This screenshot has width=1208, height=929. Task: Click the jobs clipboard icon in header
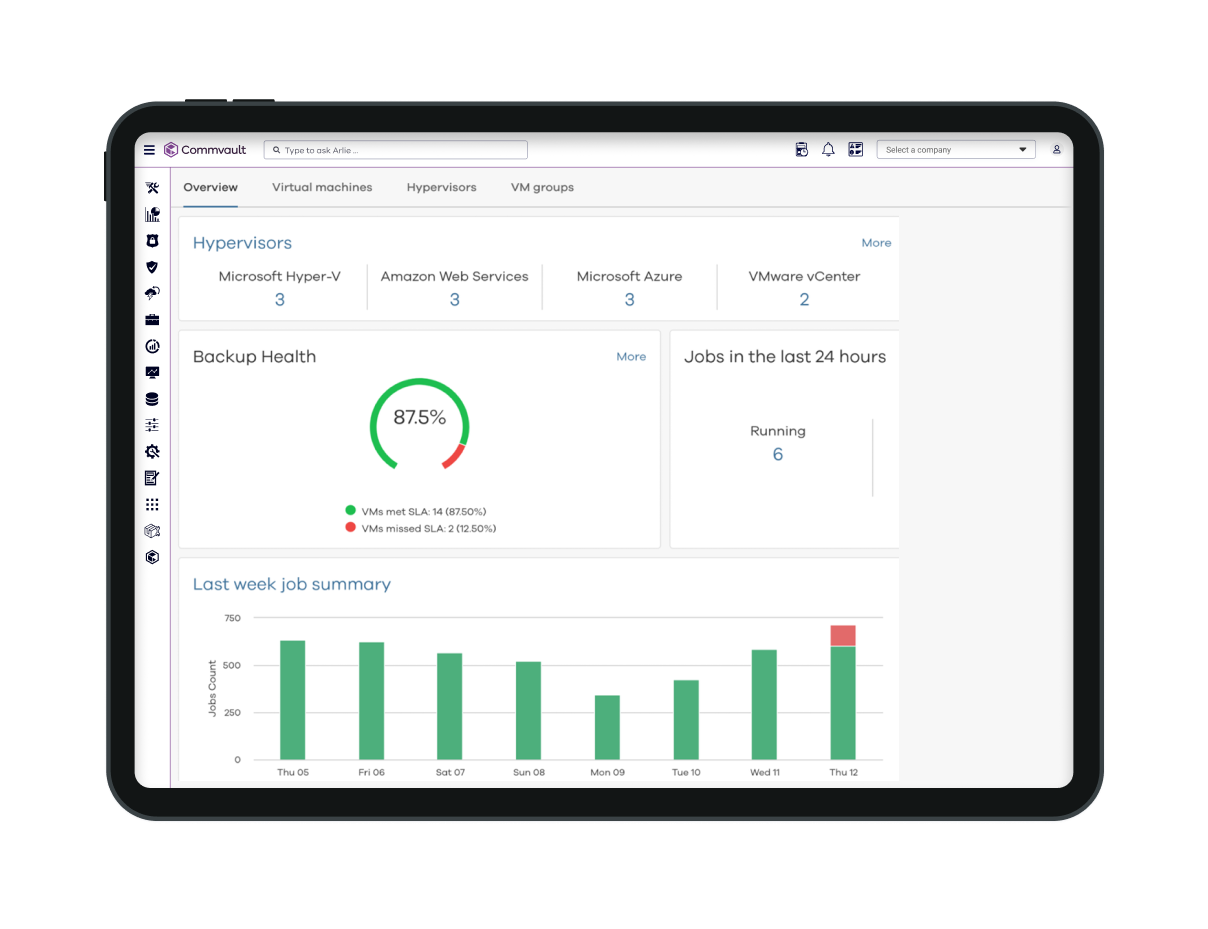[x=801, y=150]
